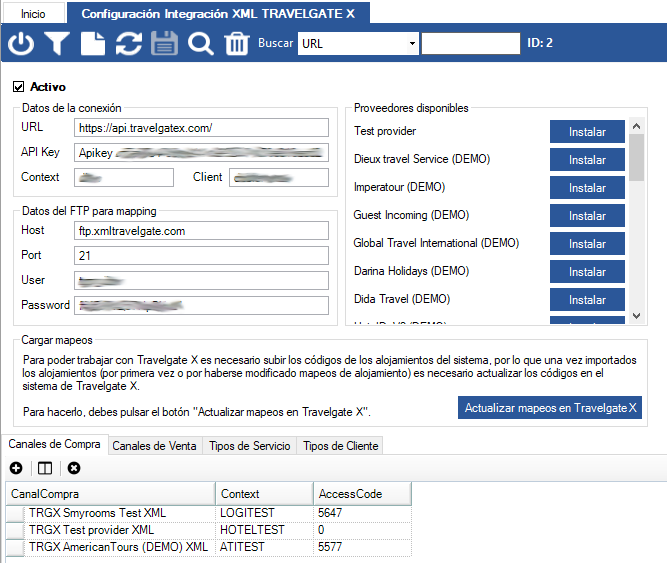667x563 pixels.
Task: Save using the floppy disk icon
Action: [x=164, y=43]
